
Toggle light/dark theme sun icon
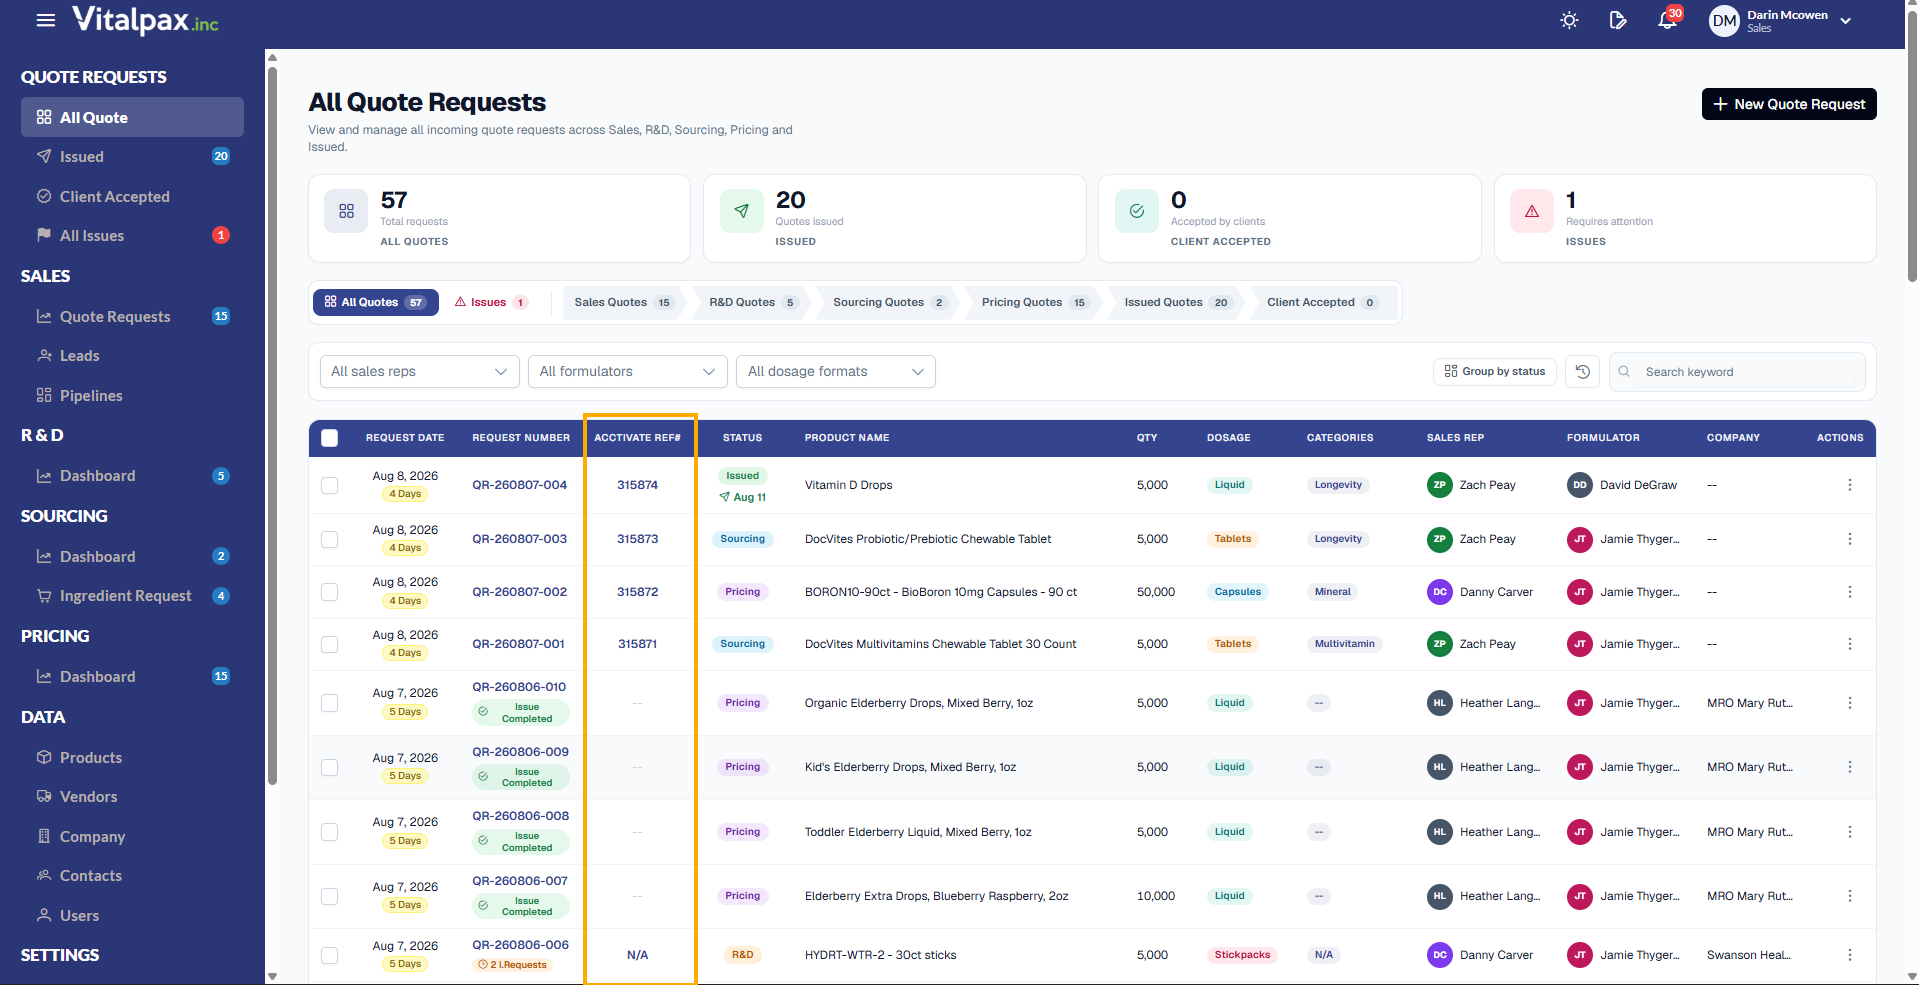coord(1569,20)
